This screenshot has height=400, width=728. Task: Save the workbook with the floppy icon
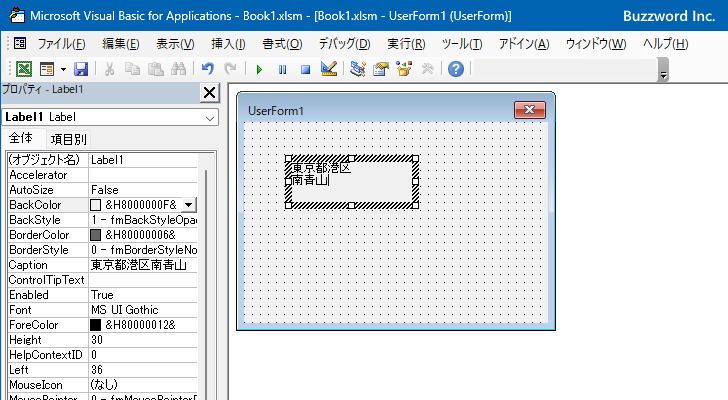(81, 69)
